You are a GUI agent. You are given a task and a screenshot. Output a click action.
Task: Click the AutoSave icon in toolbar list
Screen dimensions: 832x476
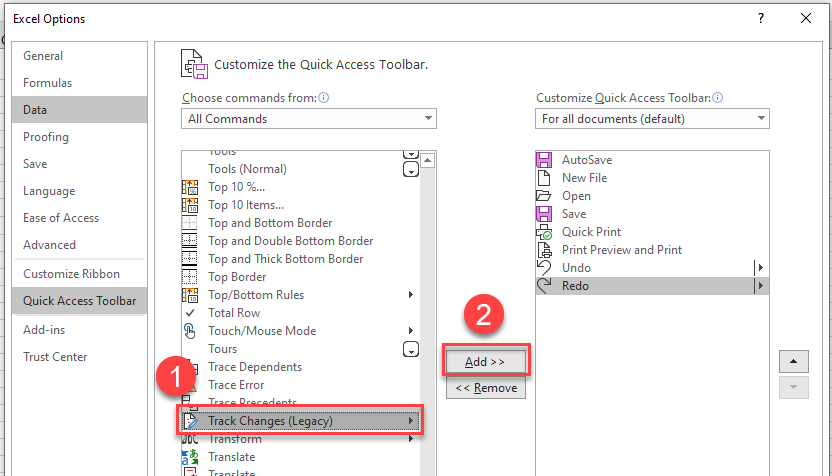pyautogui.click(x=544, y=160)
